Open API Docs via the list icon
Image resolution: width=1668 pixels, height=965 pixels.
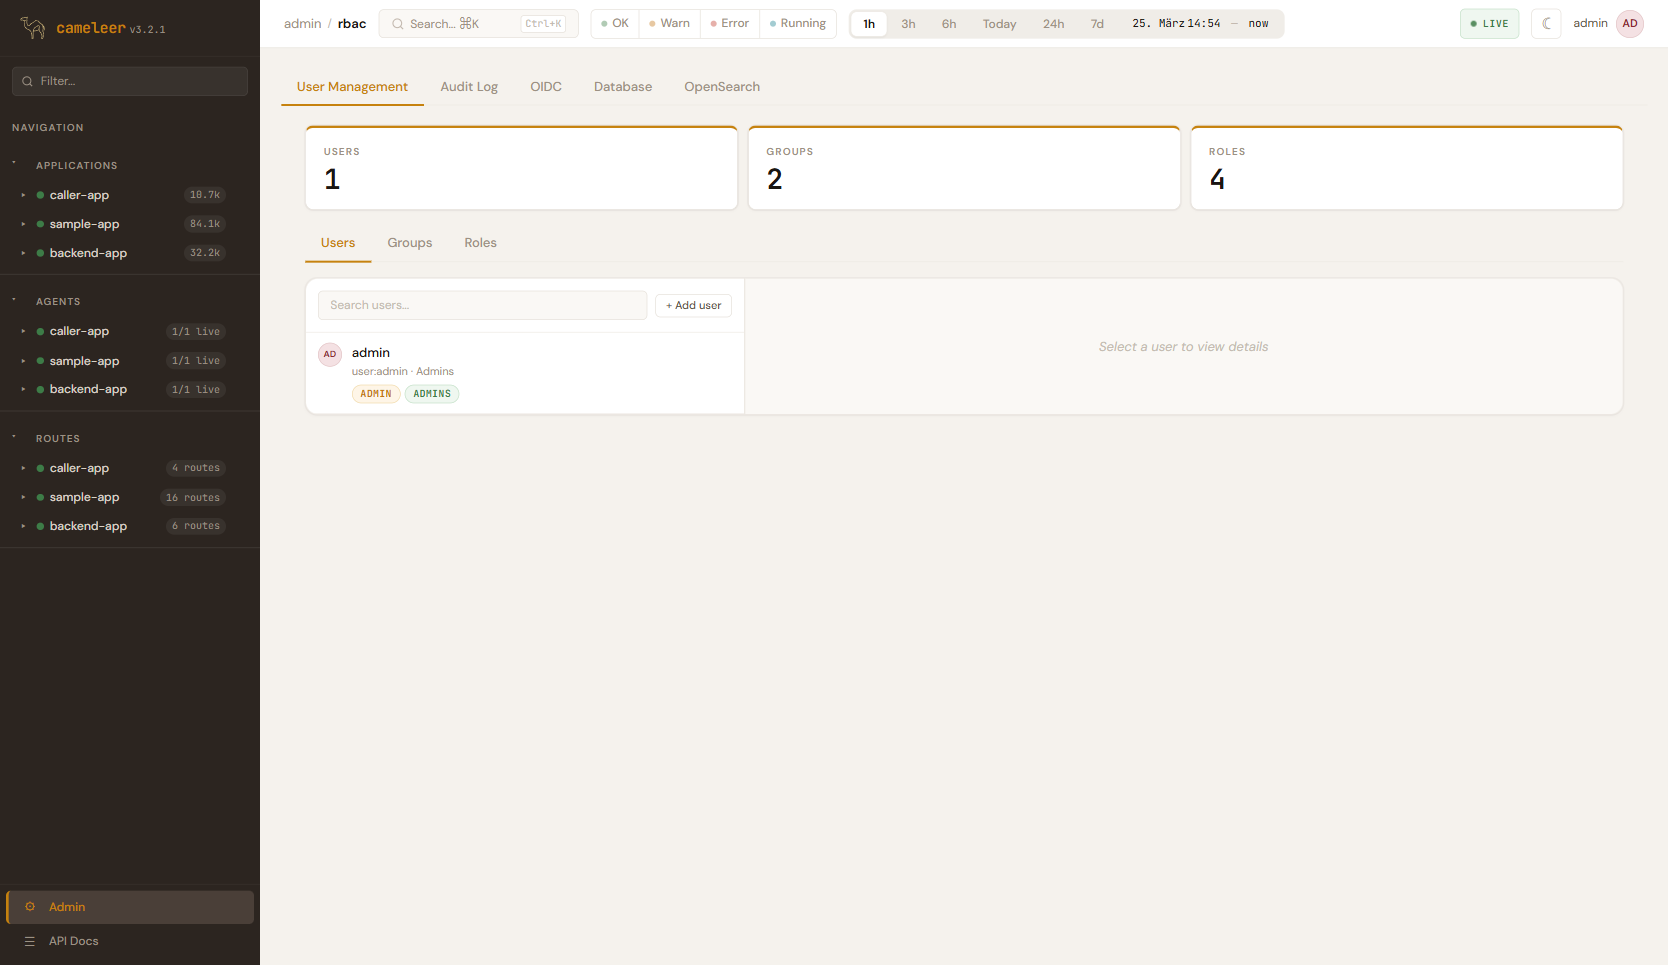30,941
